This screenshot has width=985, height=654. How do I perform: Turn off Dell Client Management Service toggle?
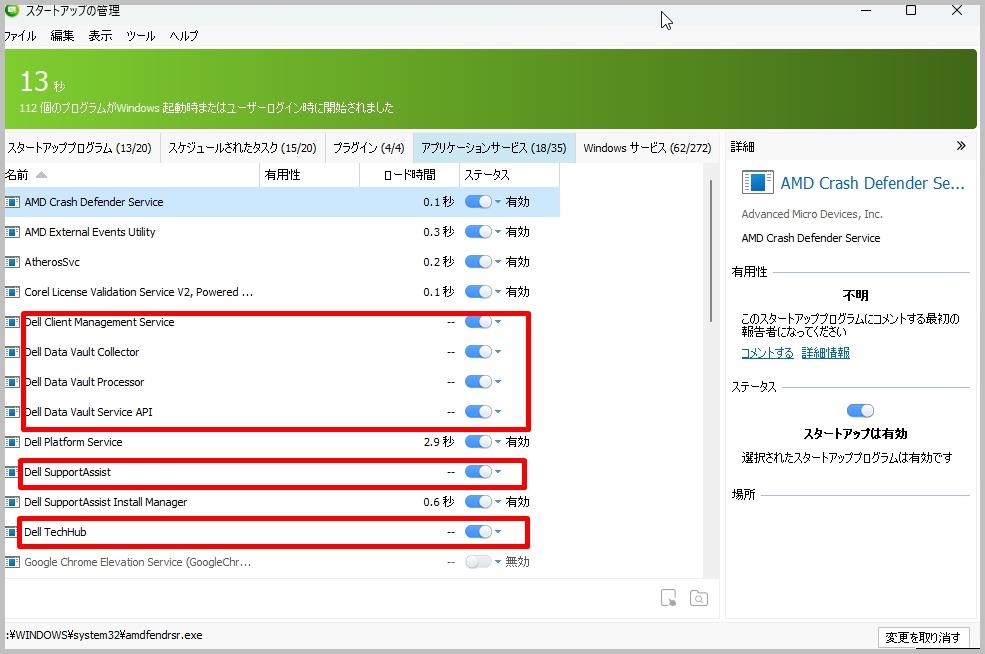coord(478,322)
